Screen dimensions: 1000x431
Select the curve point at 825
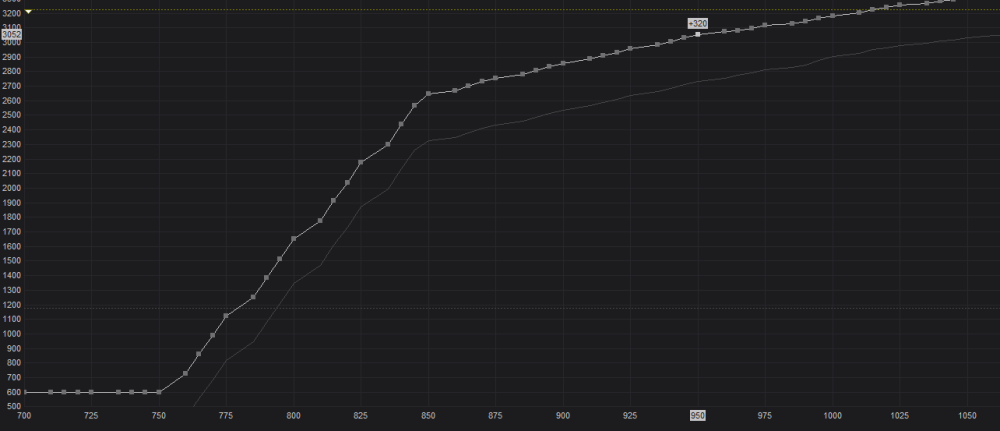coord(361,162)
